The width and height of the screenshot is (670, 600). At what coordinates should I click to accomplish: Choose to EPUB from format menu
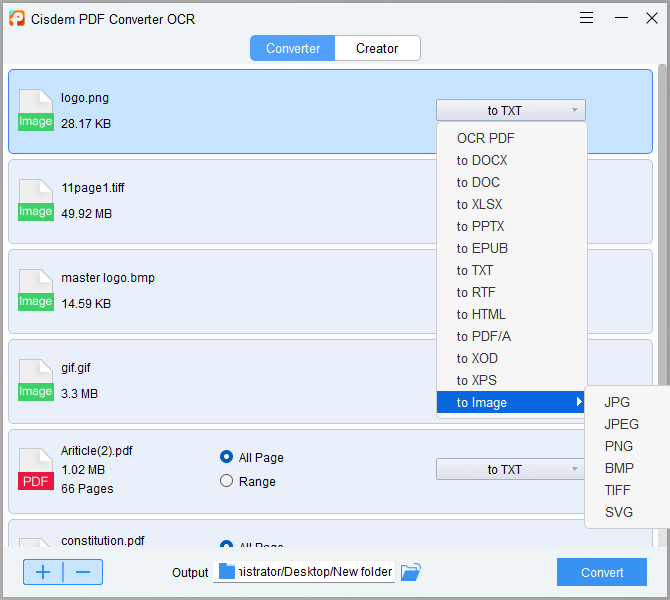[511, 248]
